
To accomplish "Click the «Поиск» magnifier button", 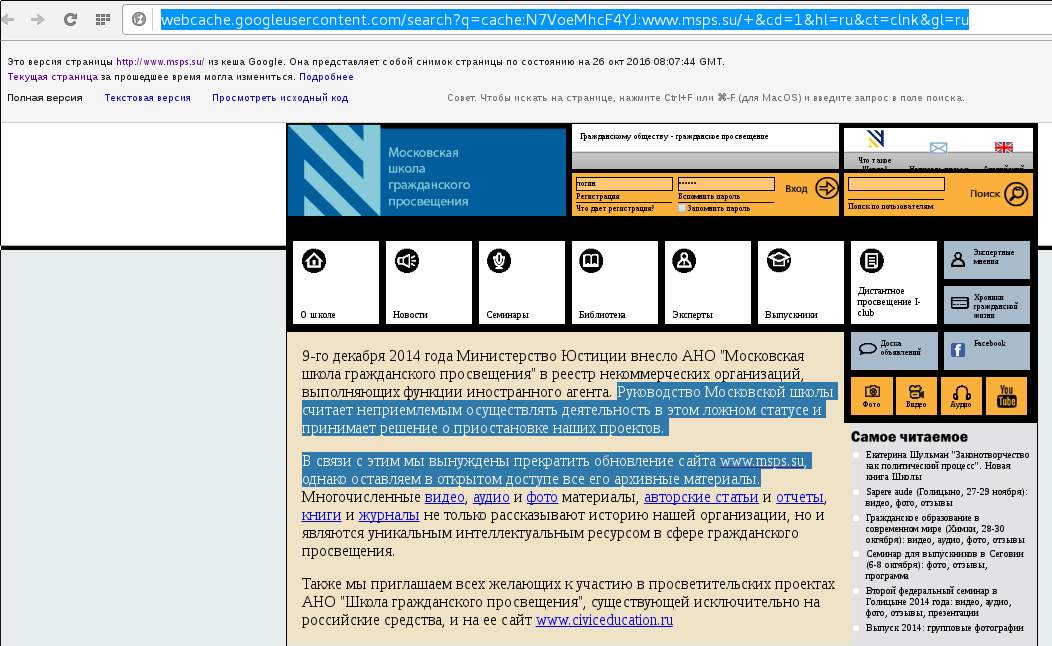I will [x=1016, y=193].
